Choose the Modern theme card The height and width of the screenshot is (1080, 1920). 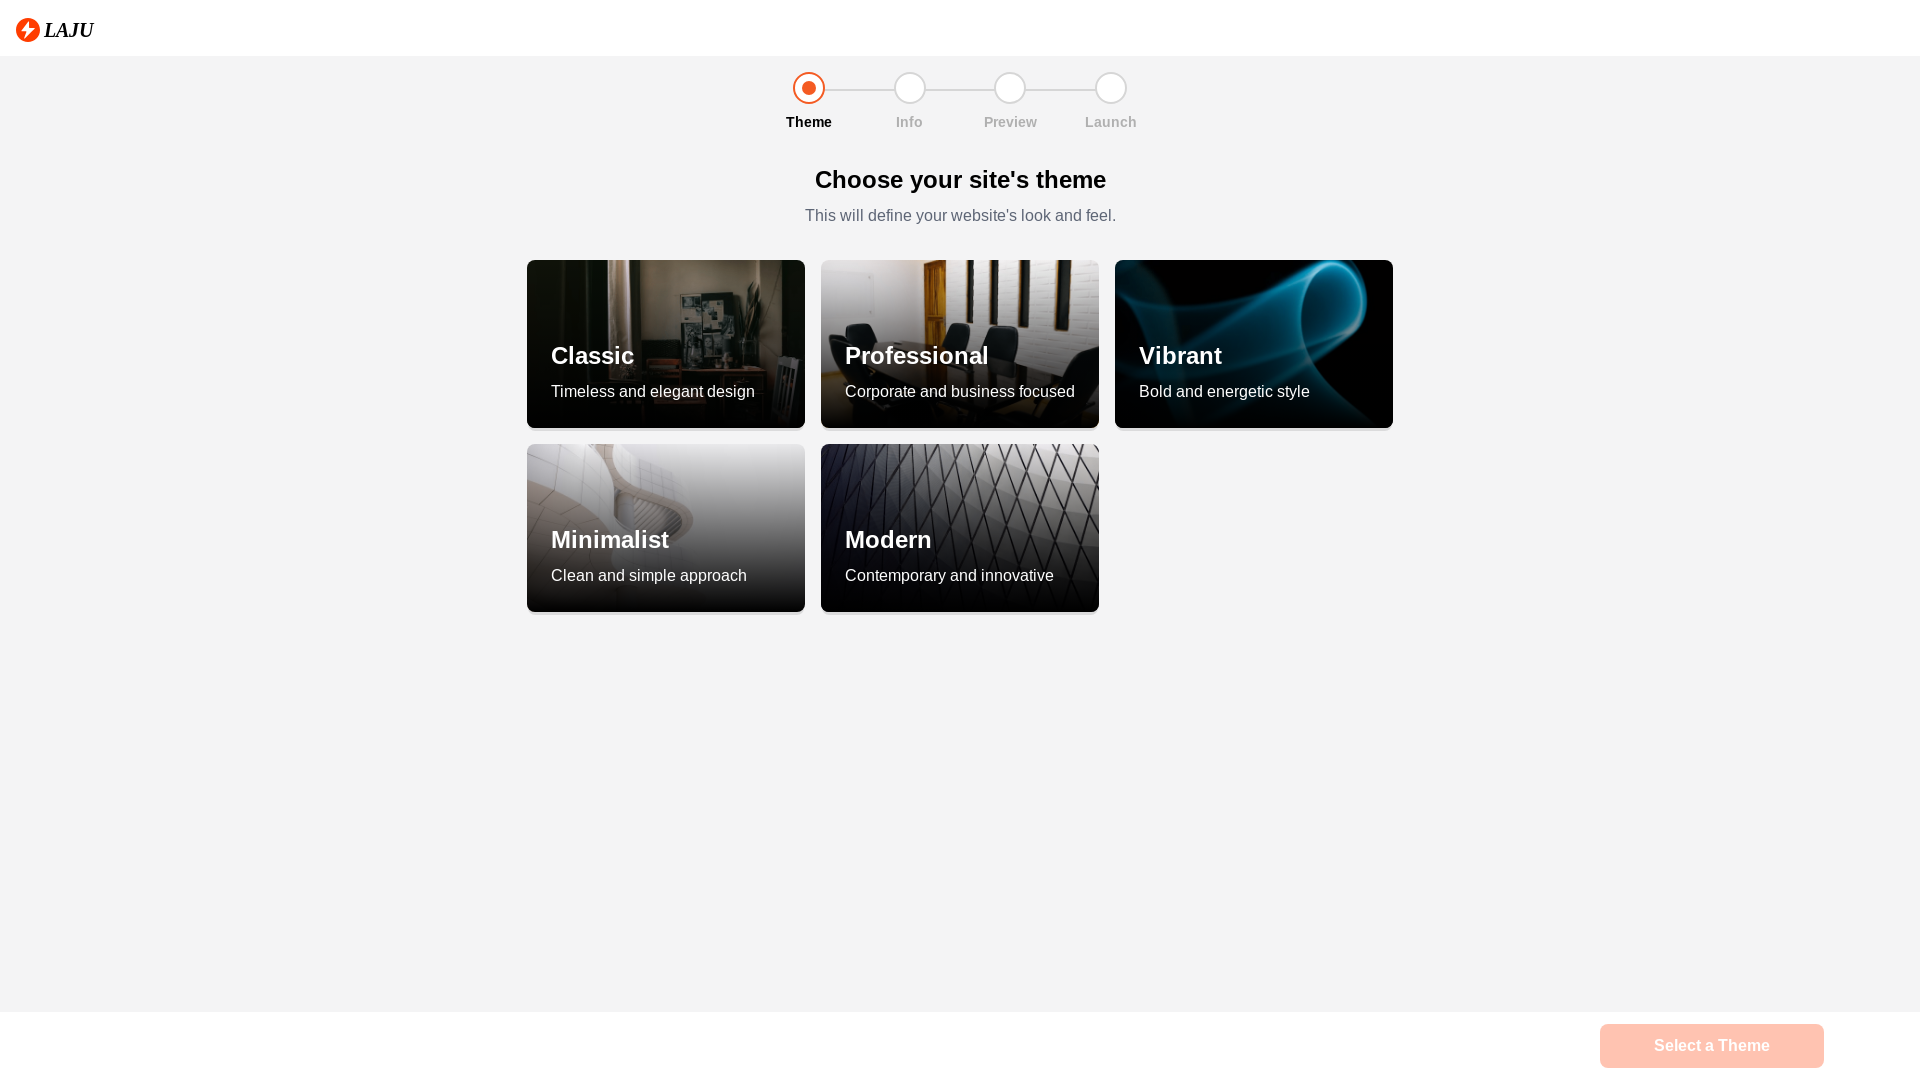coord(960,528)
